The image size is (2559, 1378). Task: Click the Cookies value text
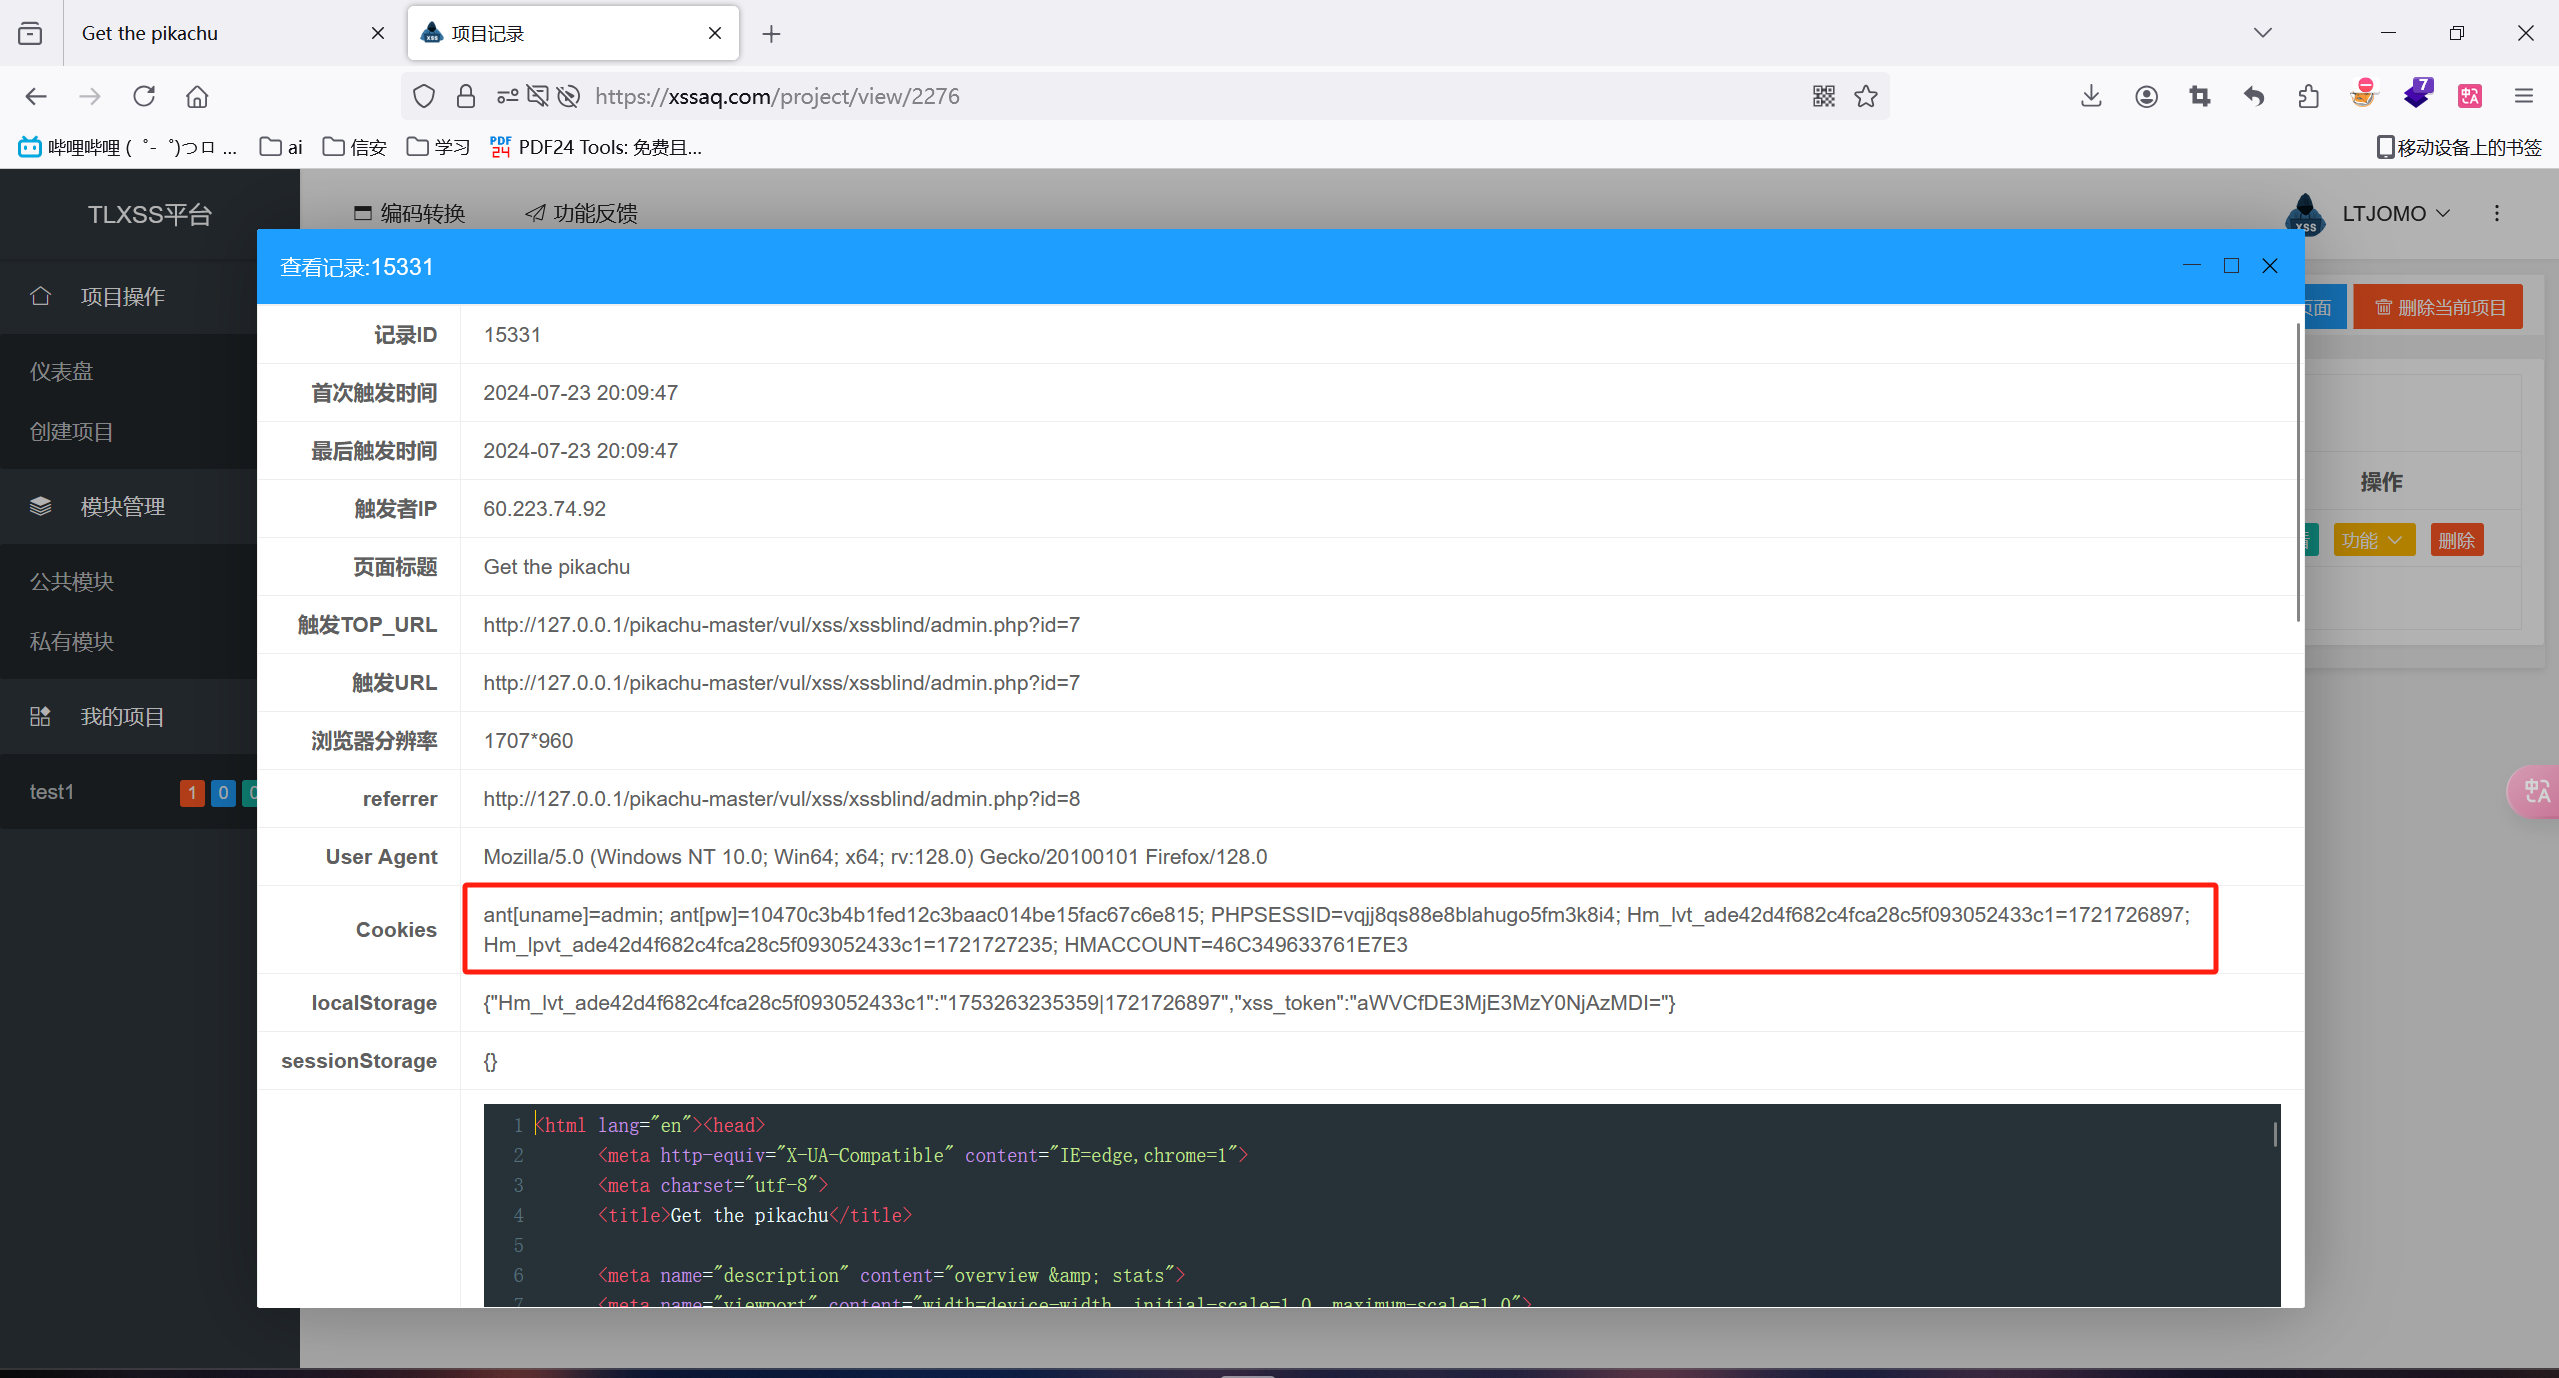[x=1336, y=929]
